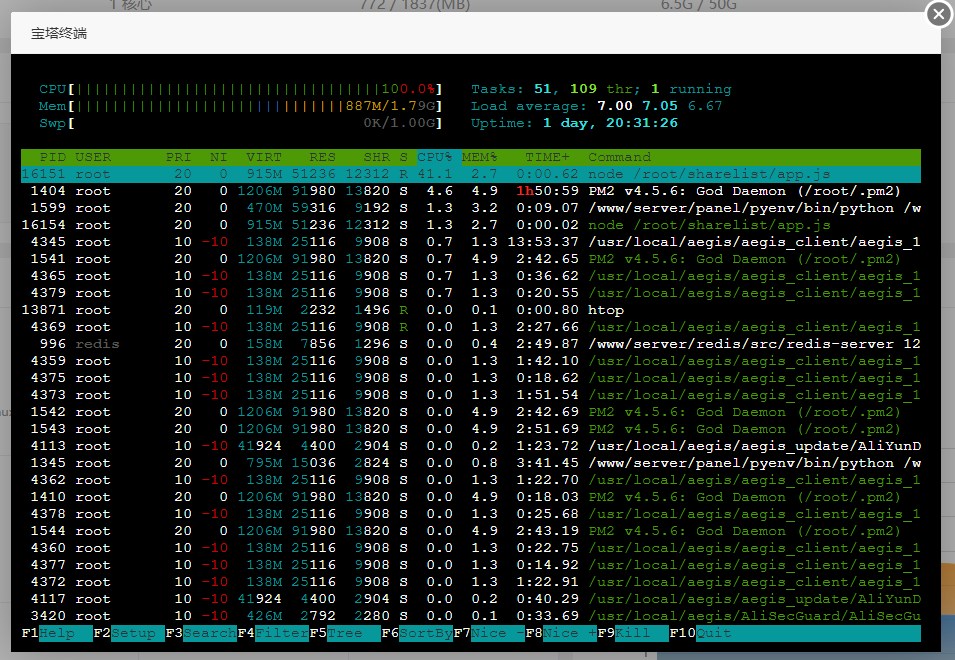Select process row PID 4375
The width and height of the screenshot is (955, 660).
[471, 378]
